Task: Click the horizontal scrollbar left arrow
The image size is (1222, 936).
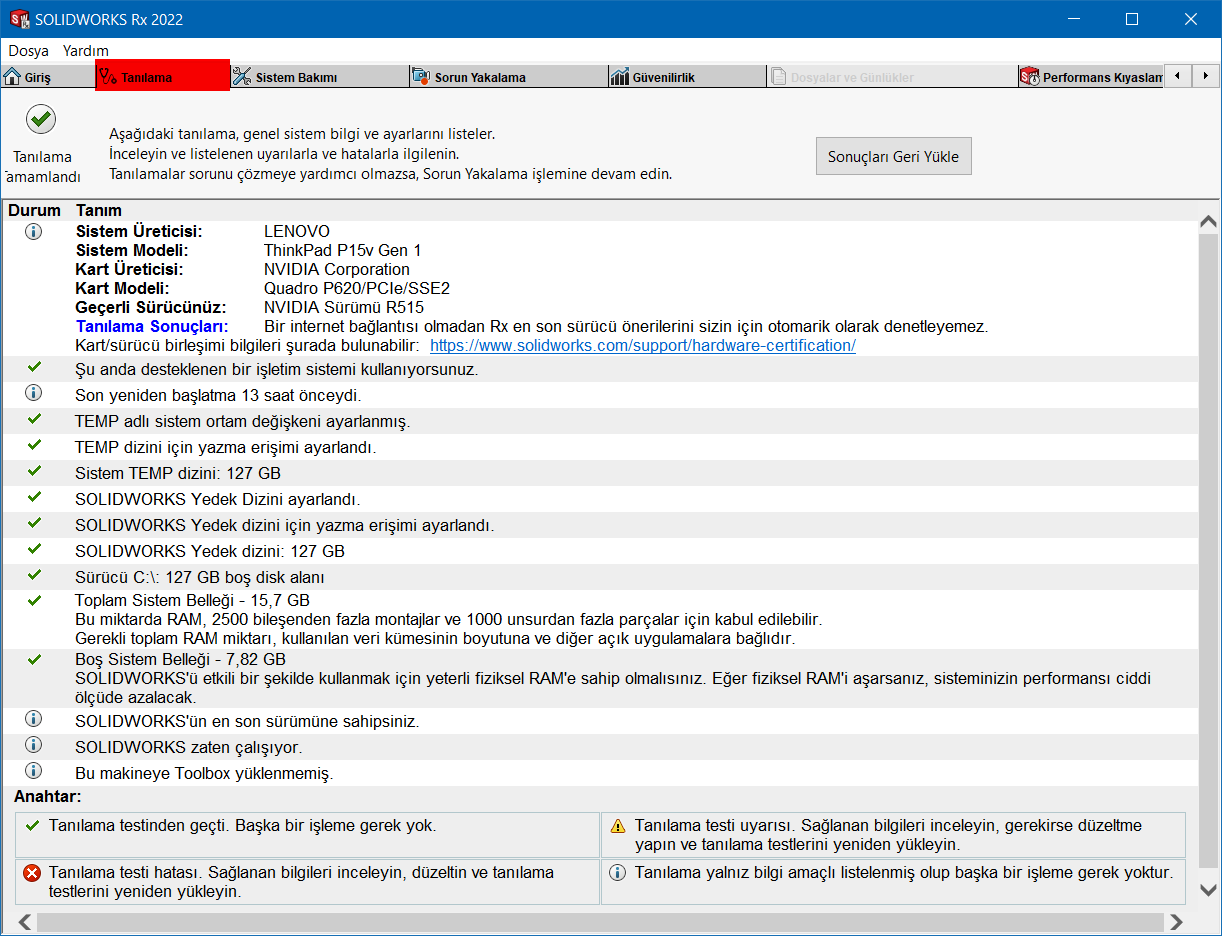Action: click(25, 922)
